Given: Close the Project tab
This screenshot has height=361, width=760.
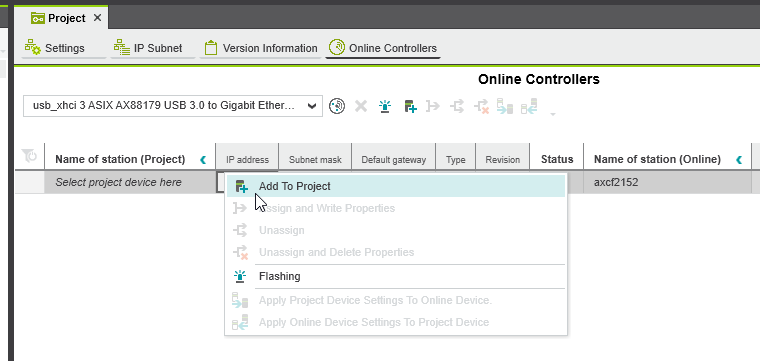Looking at the screenshot, I should [97, 18].
